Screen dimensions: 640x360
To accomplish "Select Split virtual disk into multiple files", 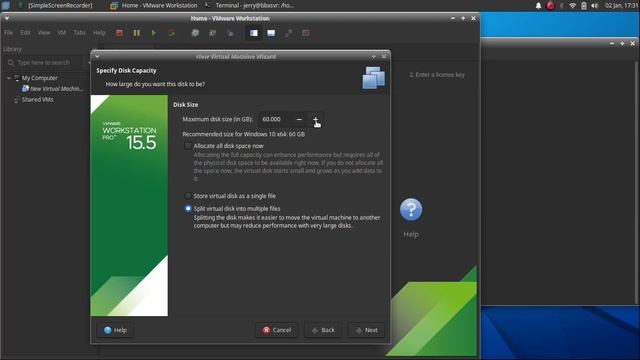I will tap(188, 209).
